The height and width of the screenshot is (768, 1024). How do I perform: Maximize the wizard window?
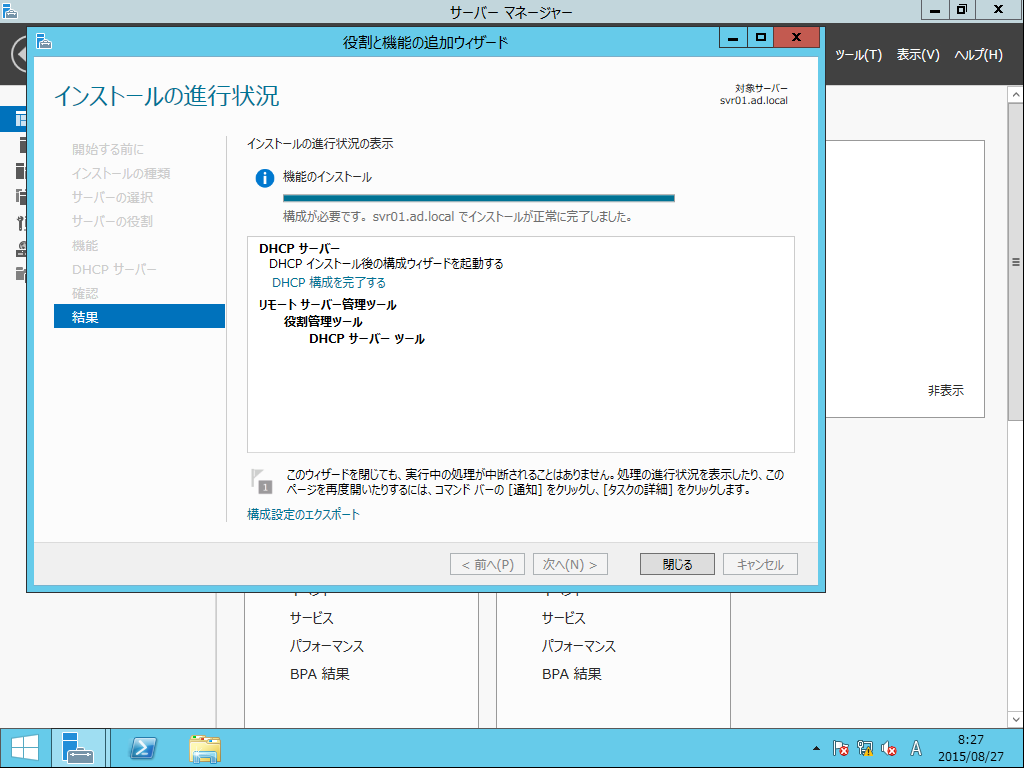[x=761, y=37]
